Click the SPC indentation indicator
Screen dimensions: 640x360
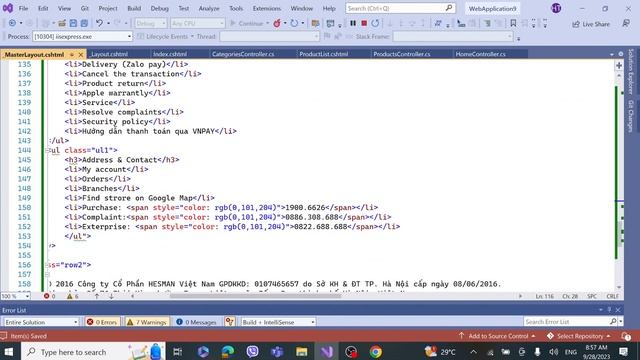coord(592,296)
